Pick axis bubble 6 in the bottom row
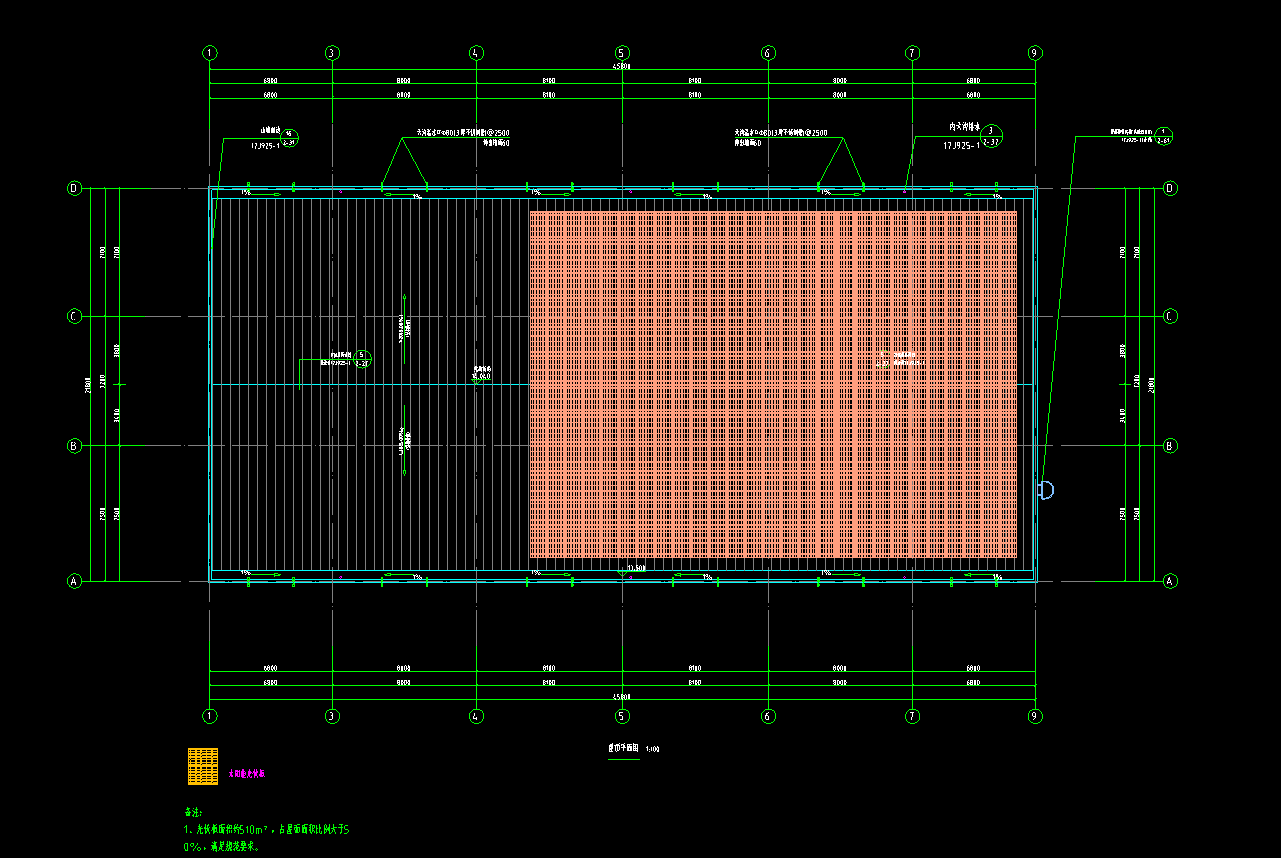 coord(768,716)
